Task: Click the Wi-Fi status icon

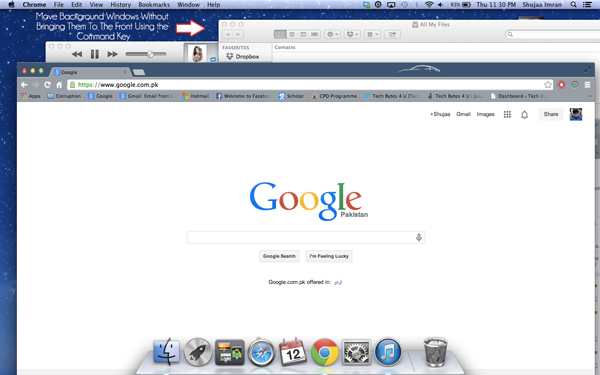Action: click(429, 5)
